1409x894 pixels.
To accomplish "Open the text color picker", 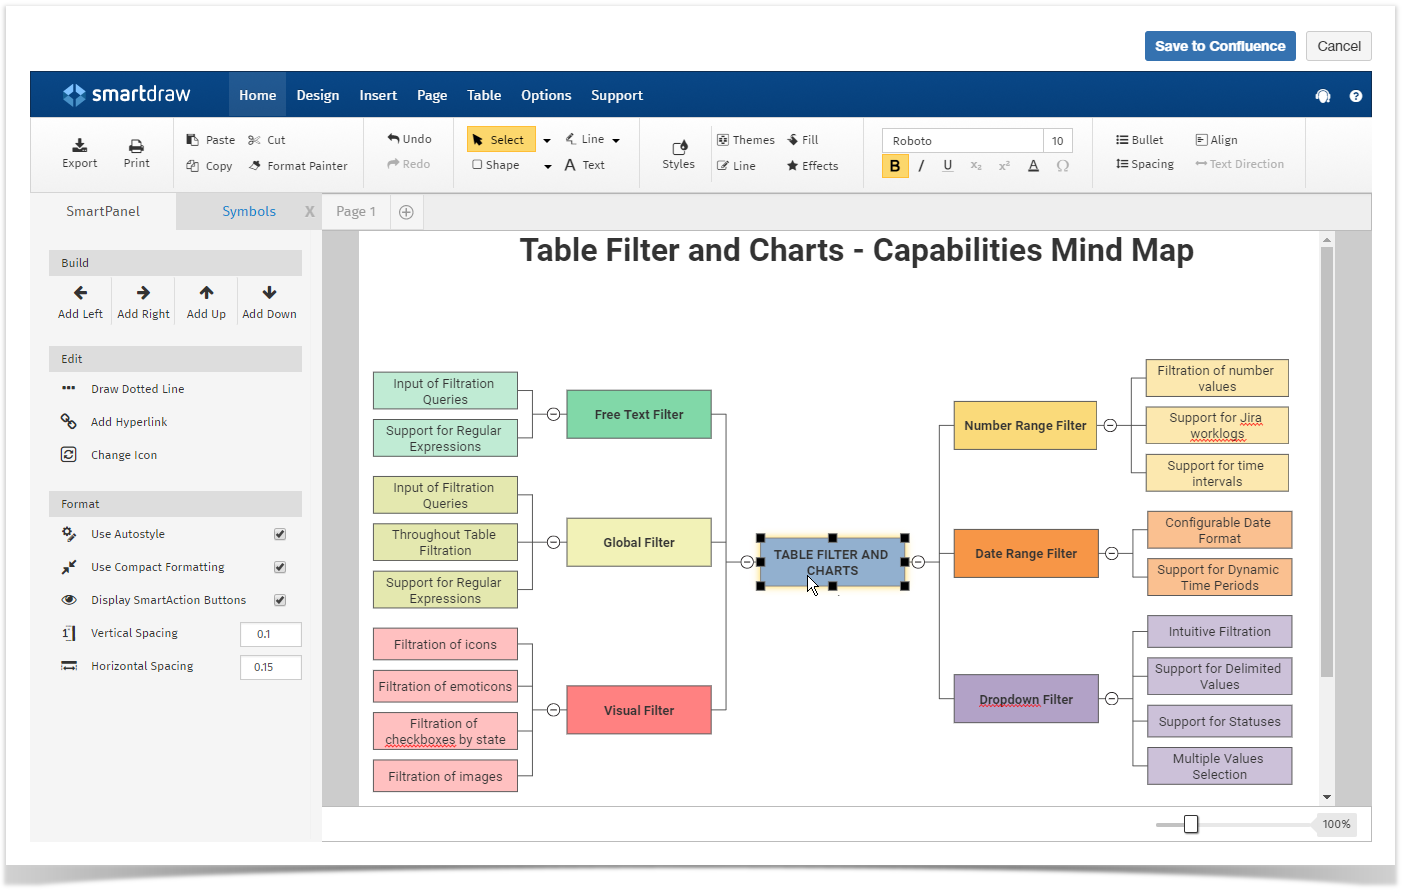I will (1033, 166).
